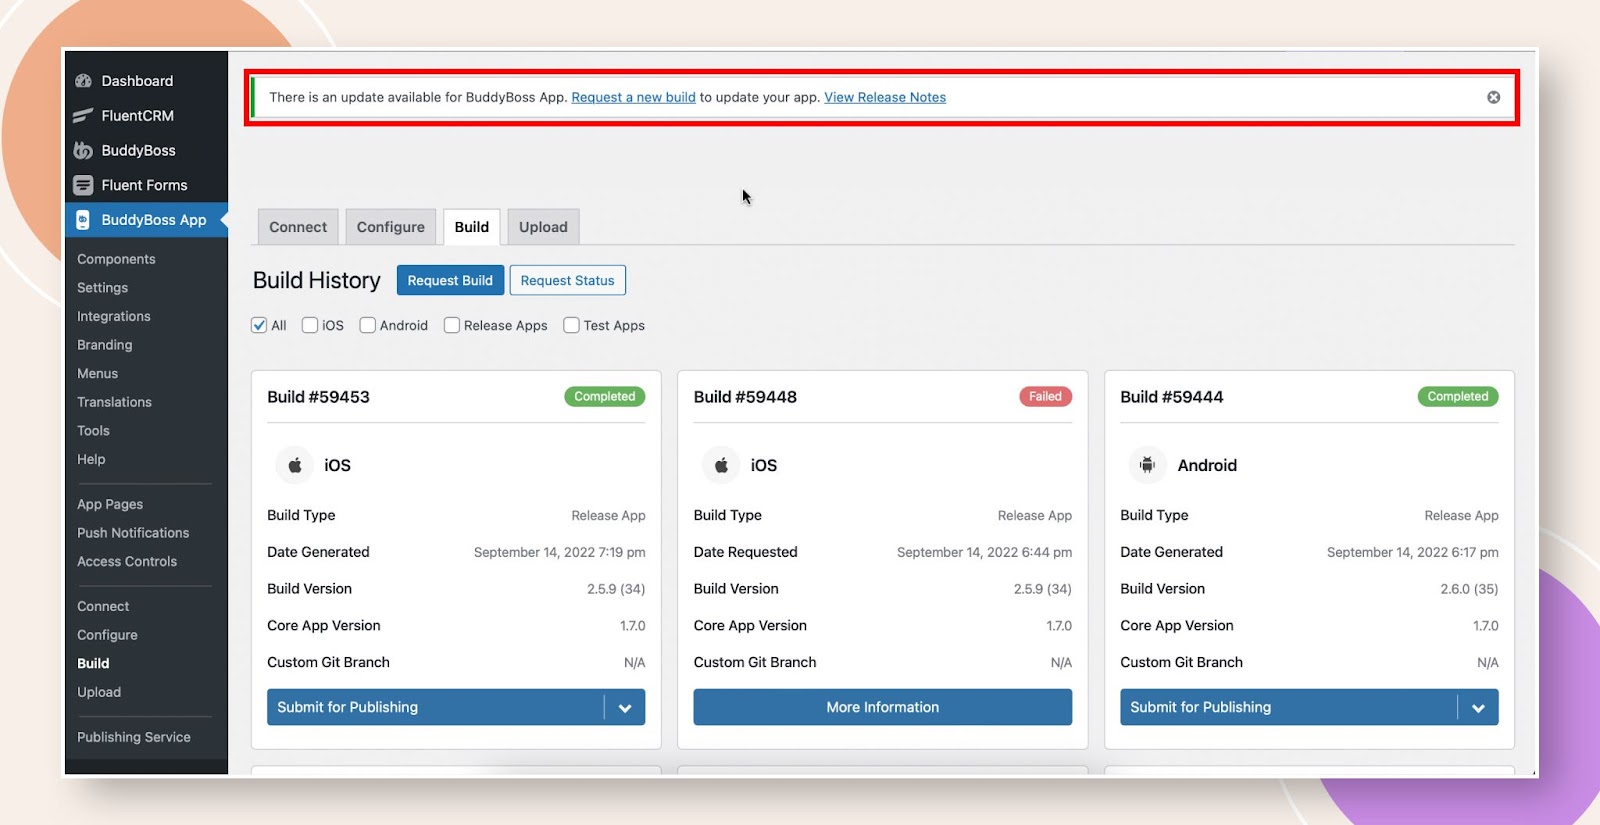Open Push Notifications in sidebar submenu

click(133, 533)
